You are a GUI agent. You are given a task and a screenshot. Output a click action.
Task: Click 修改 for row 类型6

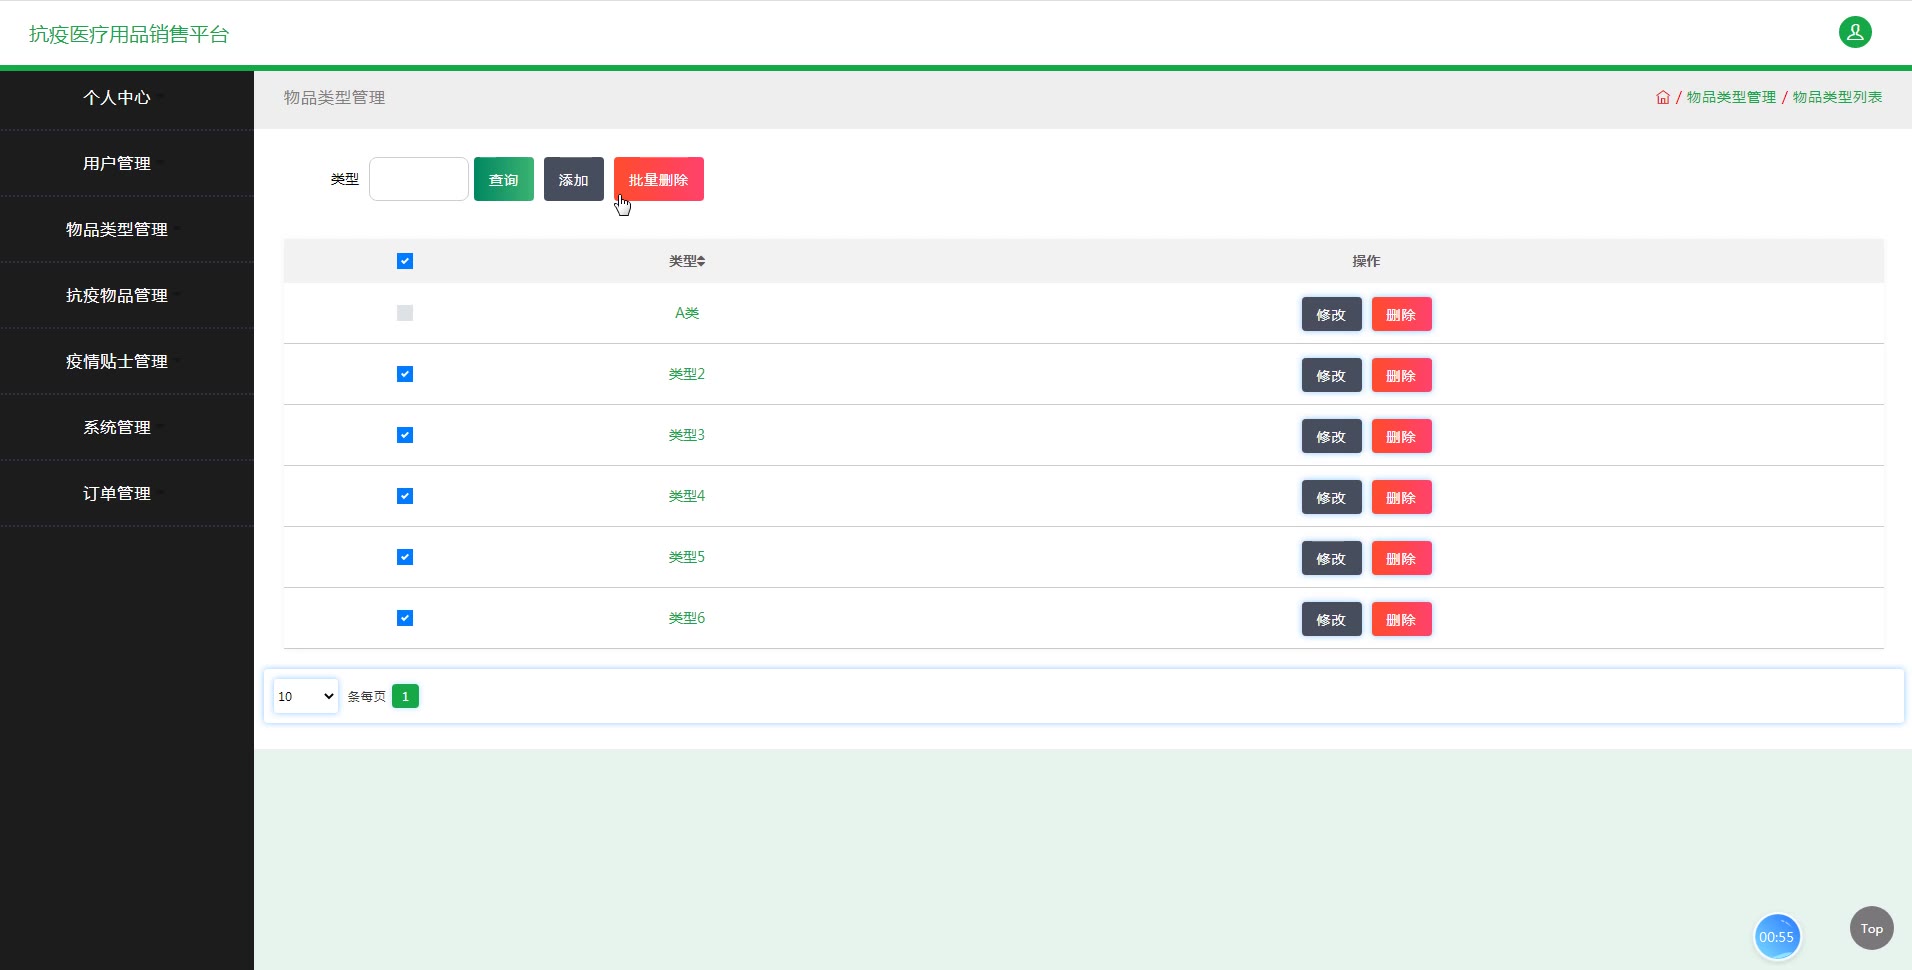tap(1332, 619)
